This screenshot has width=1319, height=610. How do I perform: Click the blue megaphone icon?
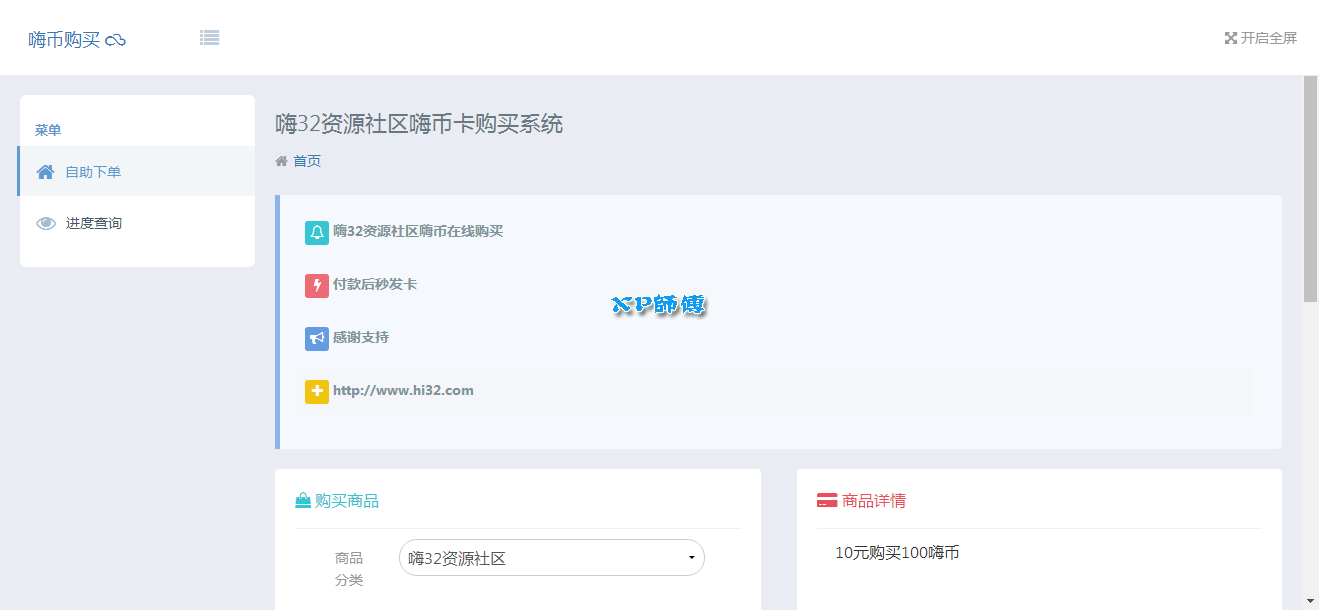point(317,338)
